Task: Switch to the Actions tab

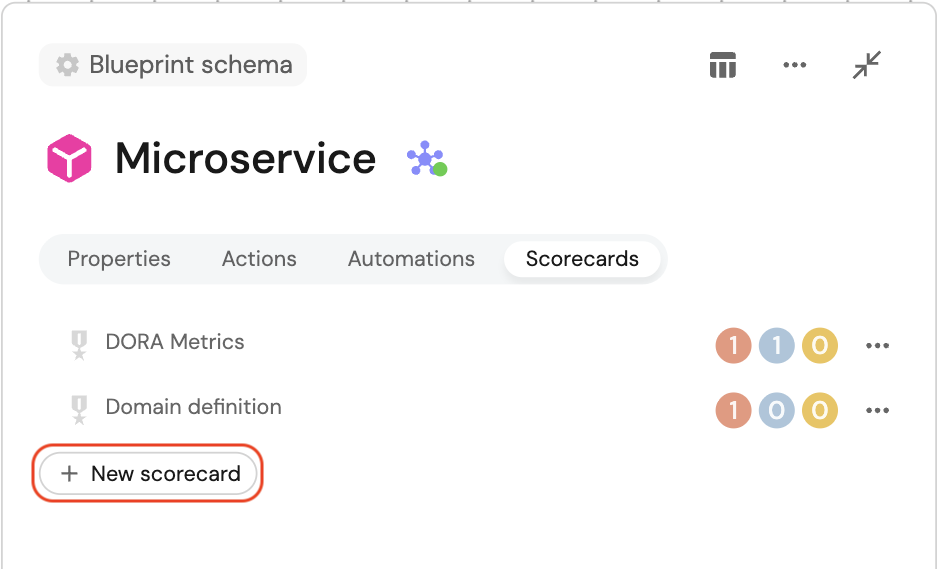Action: tap(259, 259)
